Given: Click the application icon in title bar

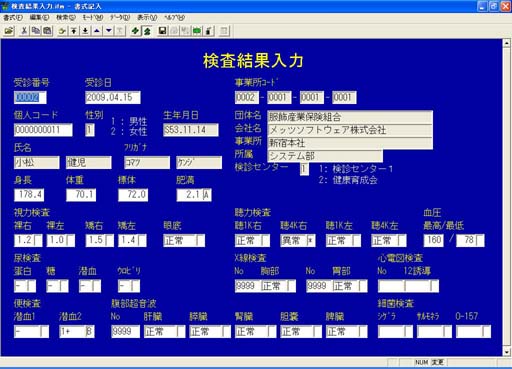Looking at the screenshot, I should [5, 6].
